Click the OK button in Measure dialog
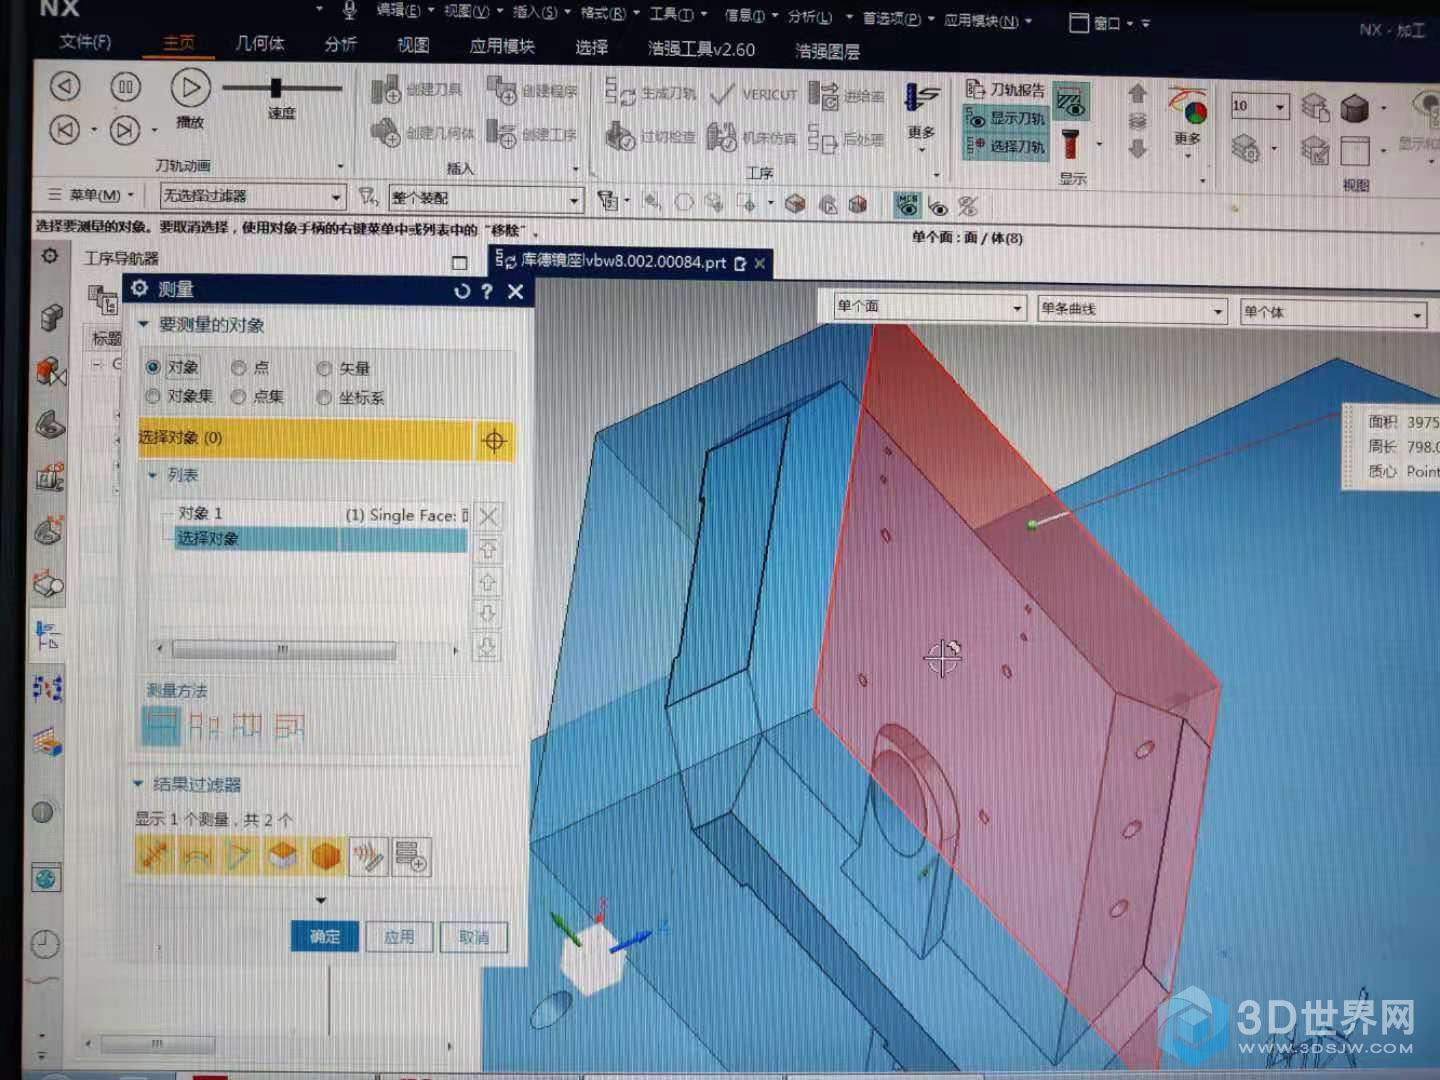The width and height of the screenshot is (1440, 1080). tap(324, 936)
